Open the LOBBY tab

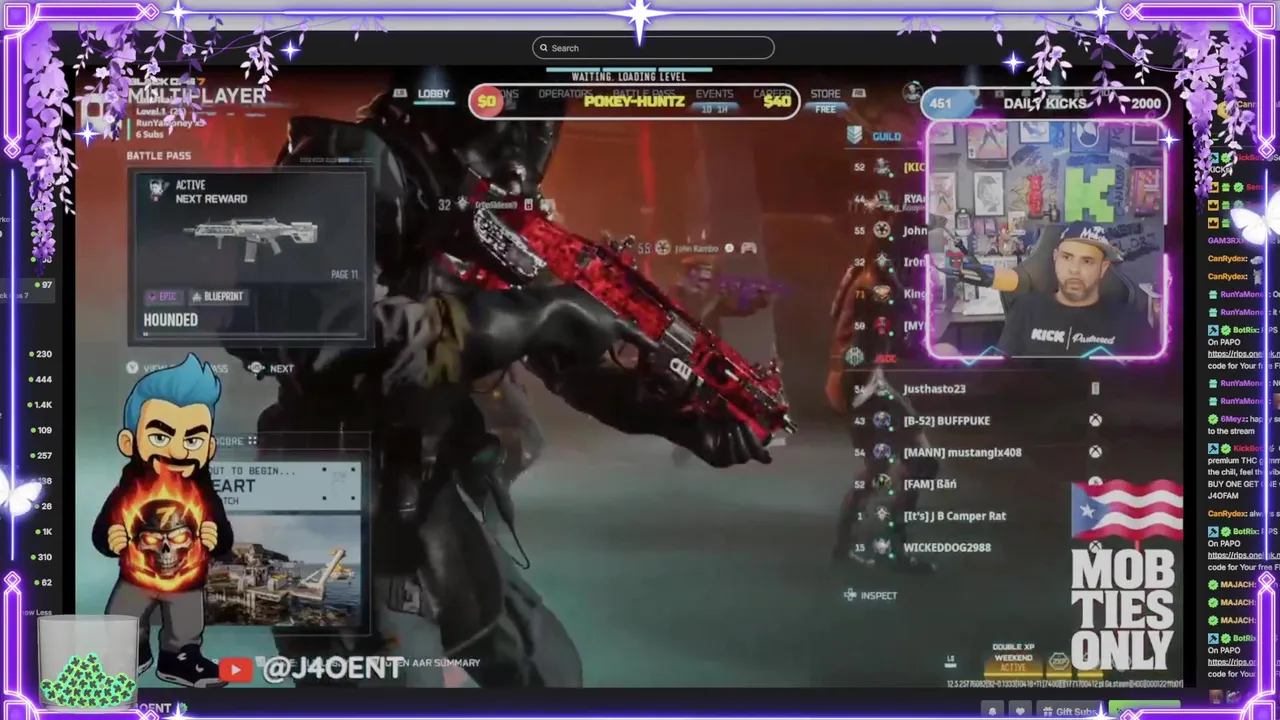433,94
